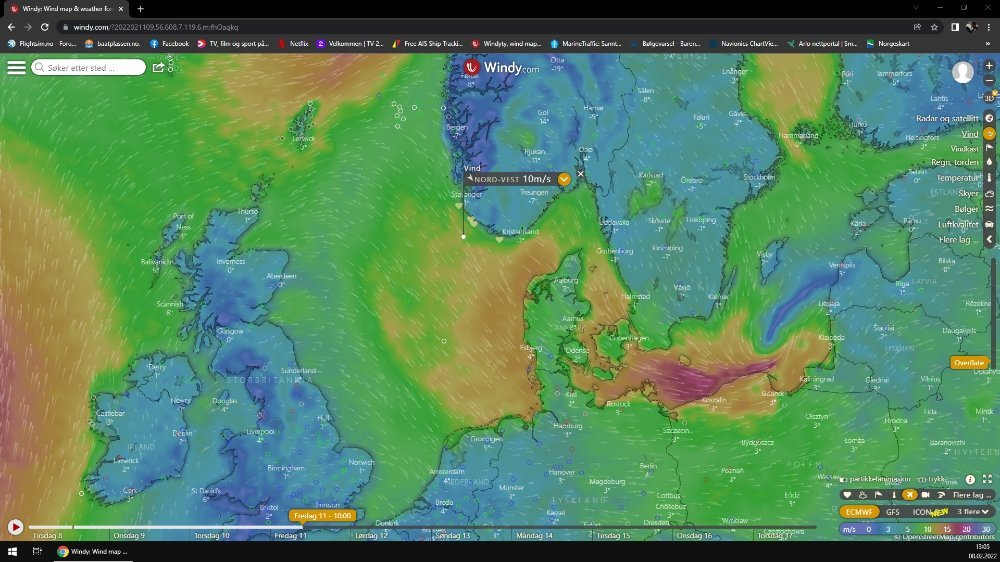Close the wind picker popup
The width and height of the screenshot is (1000, 562).
[580, 174]
